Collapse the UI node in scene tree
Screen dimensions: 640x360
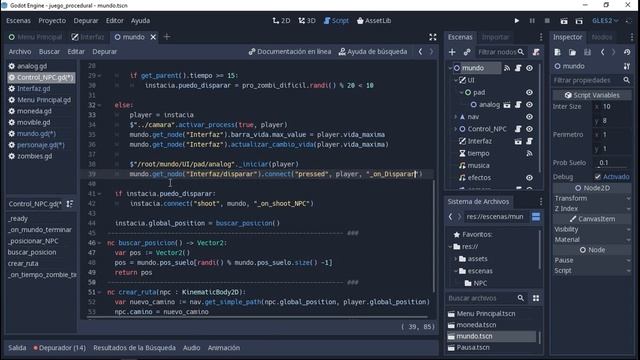[456, 80]
